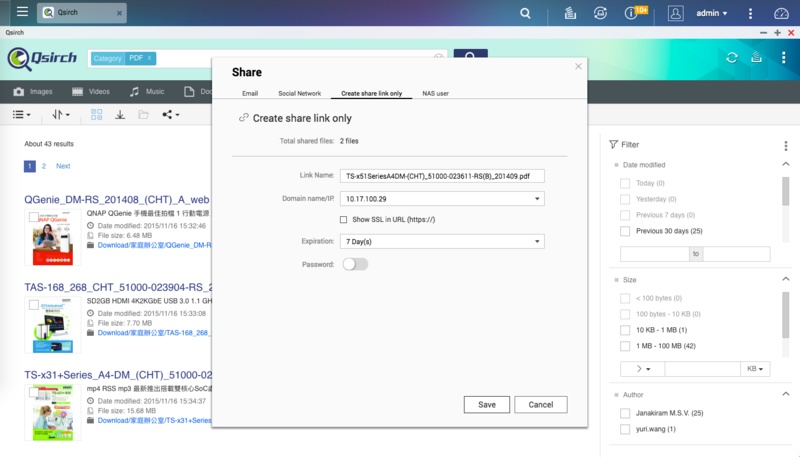Enable Show SSL in URL checkbox
The image size is (800, 457).
pos(343,220)
